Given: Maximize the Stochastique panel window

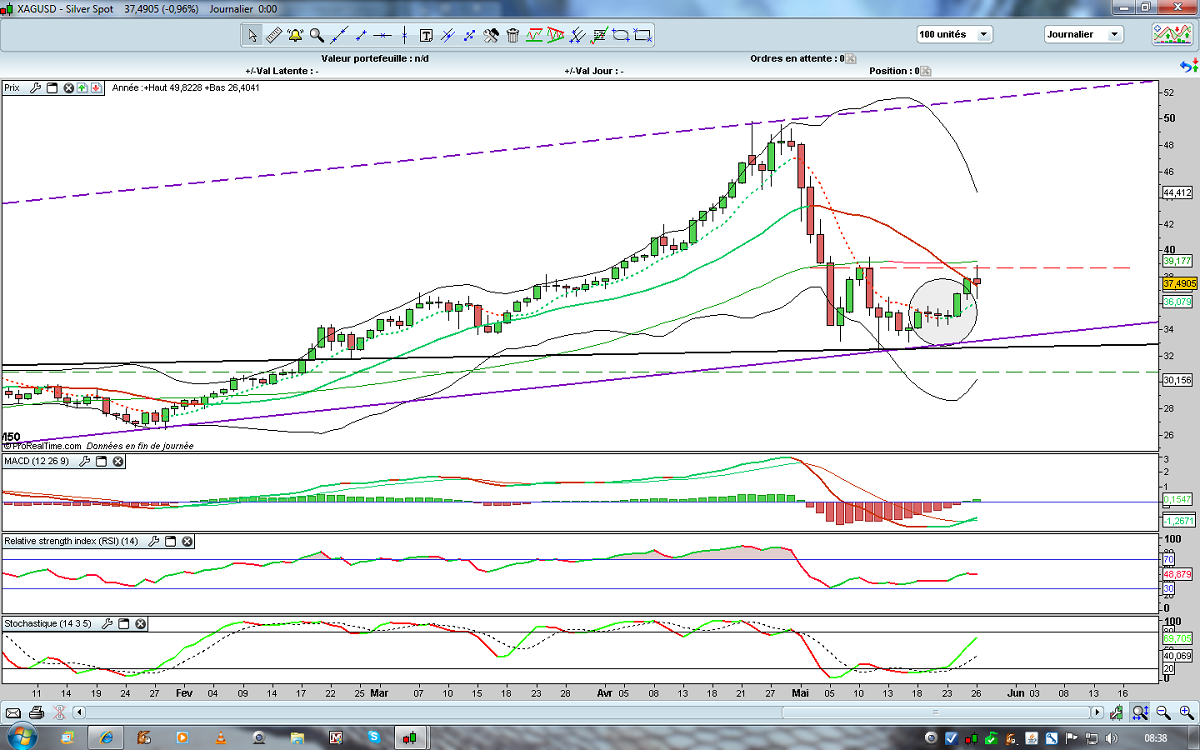Looking at the screenshot, I should click(x=123, y=624).
